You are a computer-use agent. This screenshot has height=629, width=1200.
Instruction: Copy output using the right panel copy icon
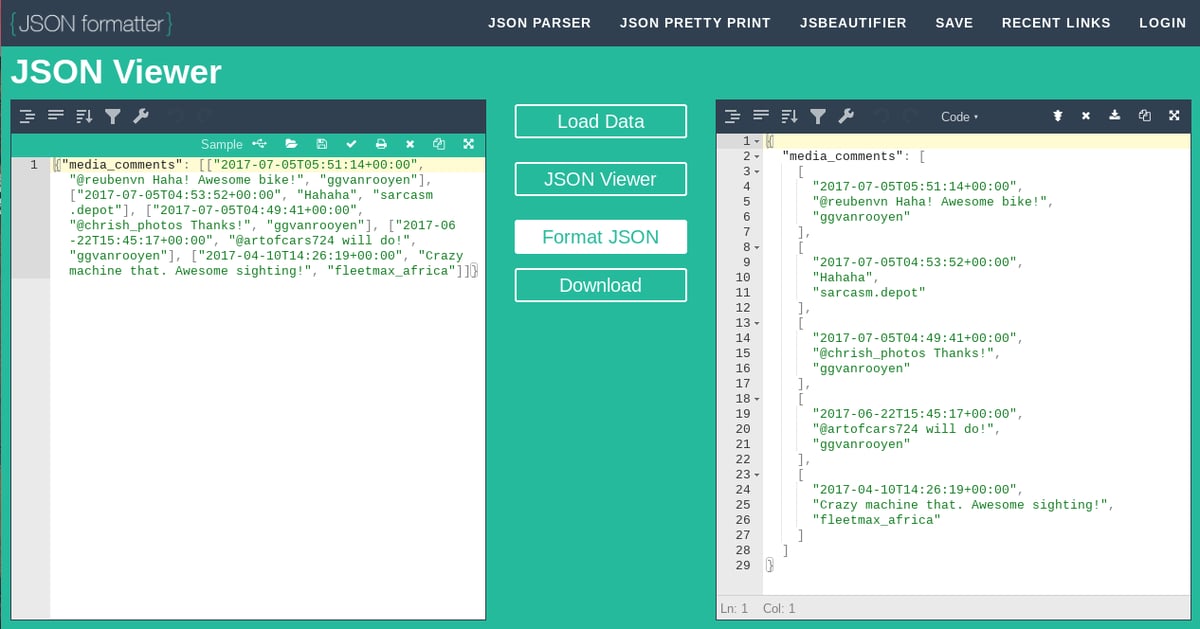point(1145,117)
